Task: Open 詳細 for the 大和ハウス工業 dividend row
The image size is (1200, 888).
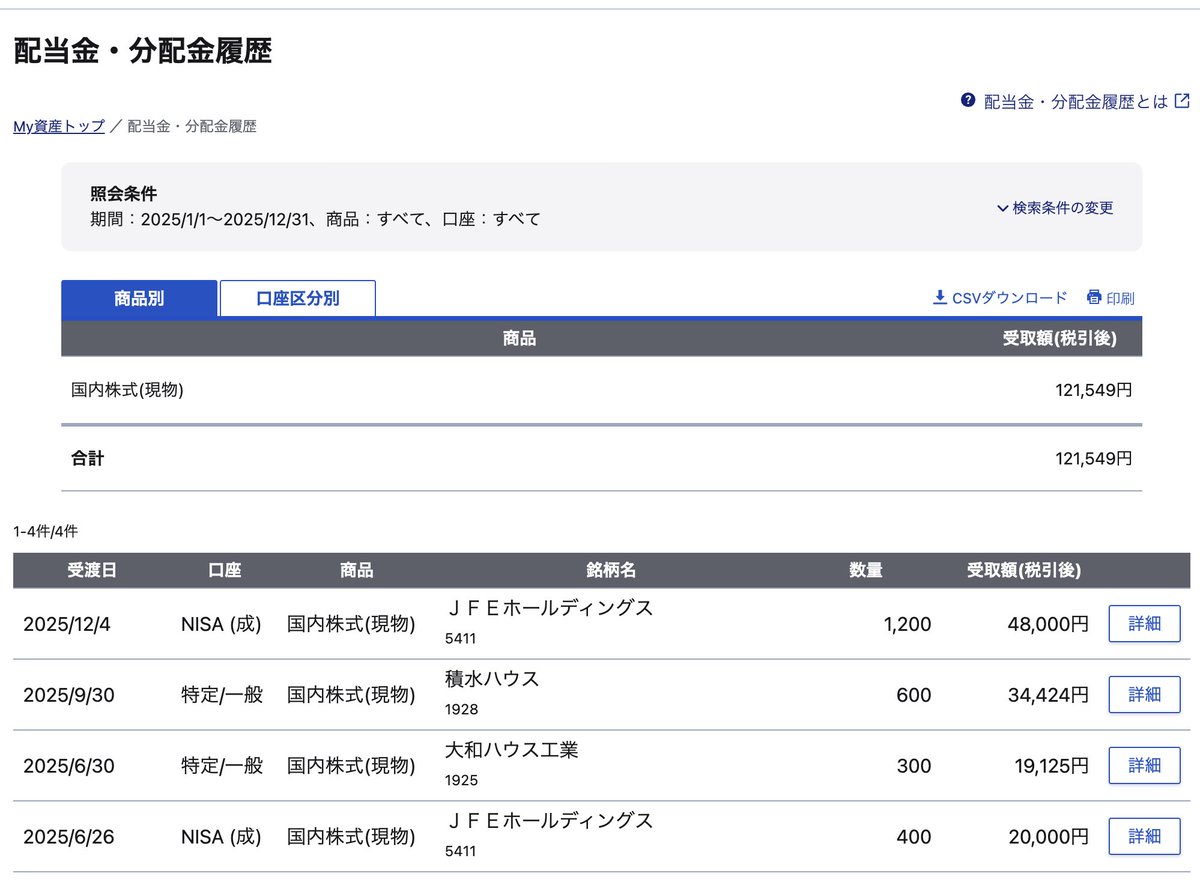Action: click(1144, 765)
